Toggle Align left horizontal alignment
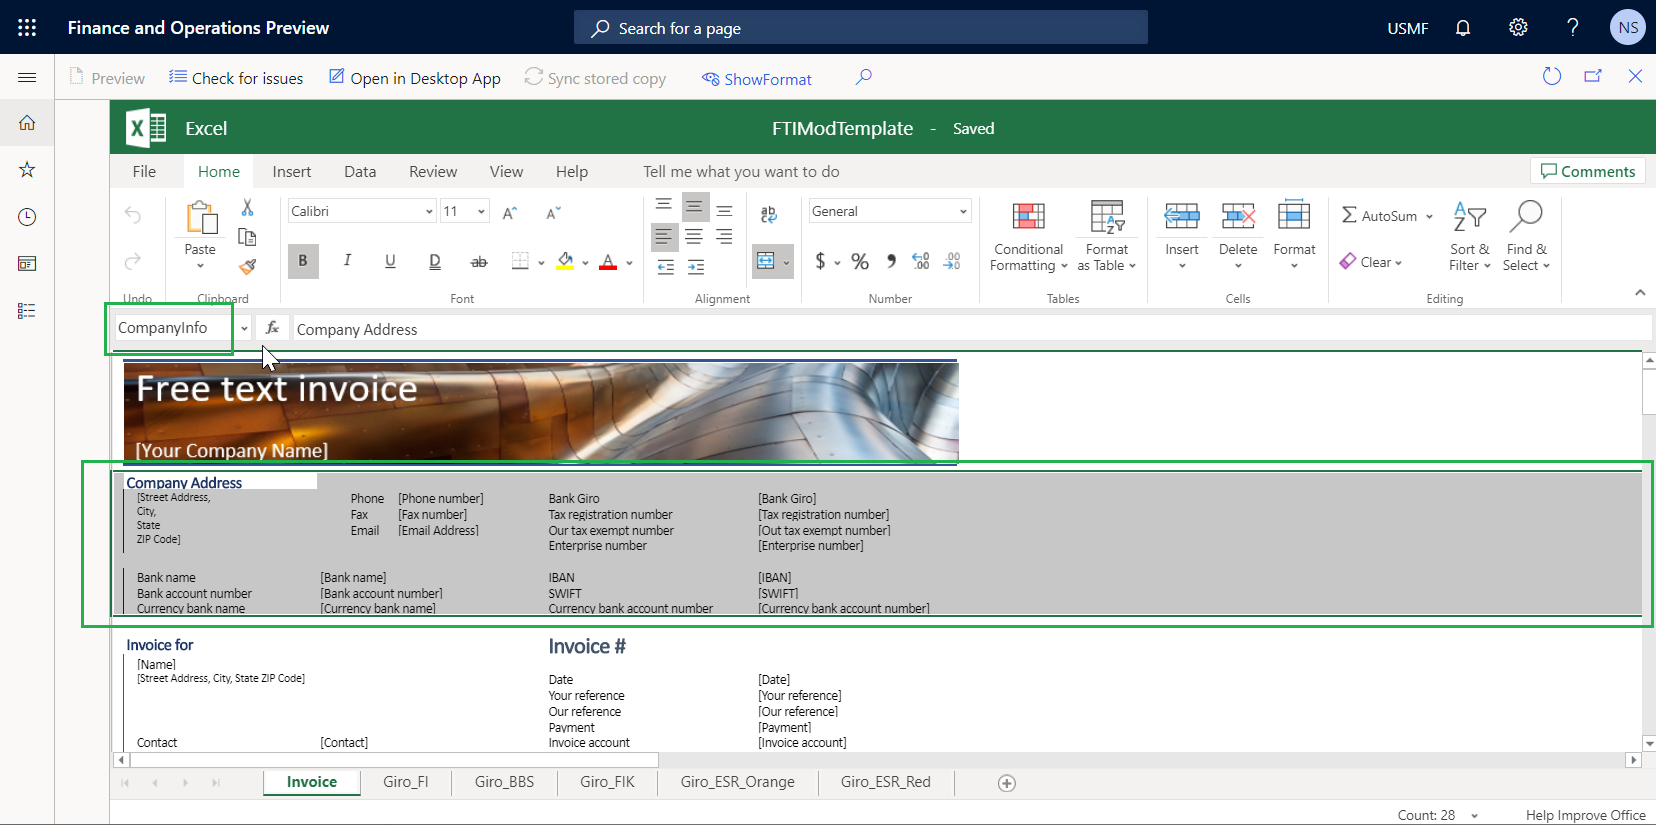 click(x=664, y=237)
